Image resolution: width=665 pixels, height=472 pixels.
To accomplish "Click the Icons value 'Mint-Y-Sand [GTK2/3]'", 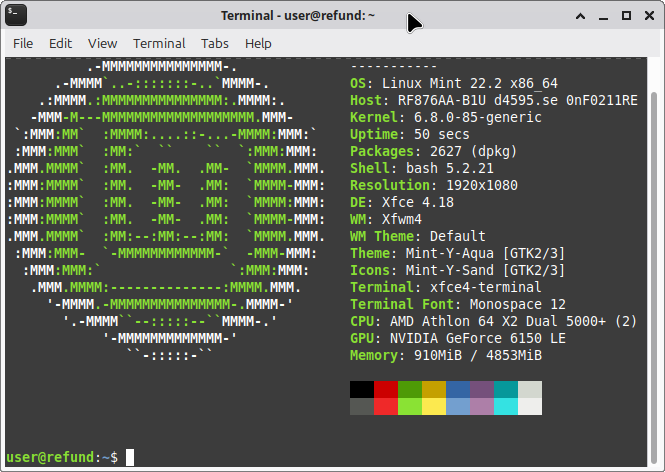I will click(485, 270).
